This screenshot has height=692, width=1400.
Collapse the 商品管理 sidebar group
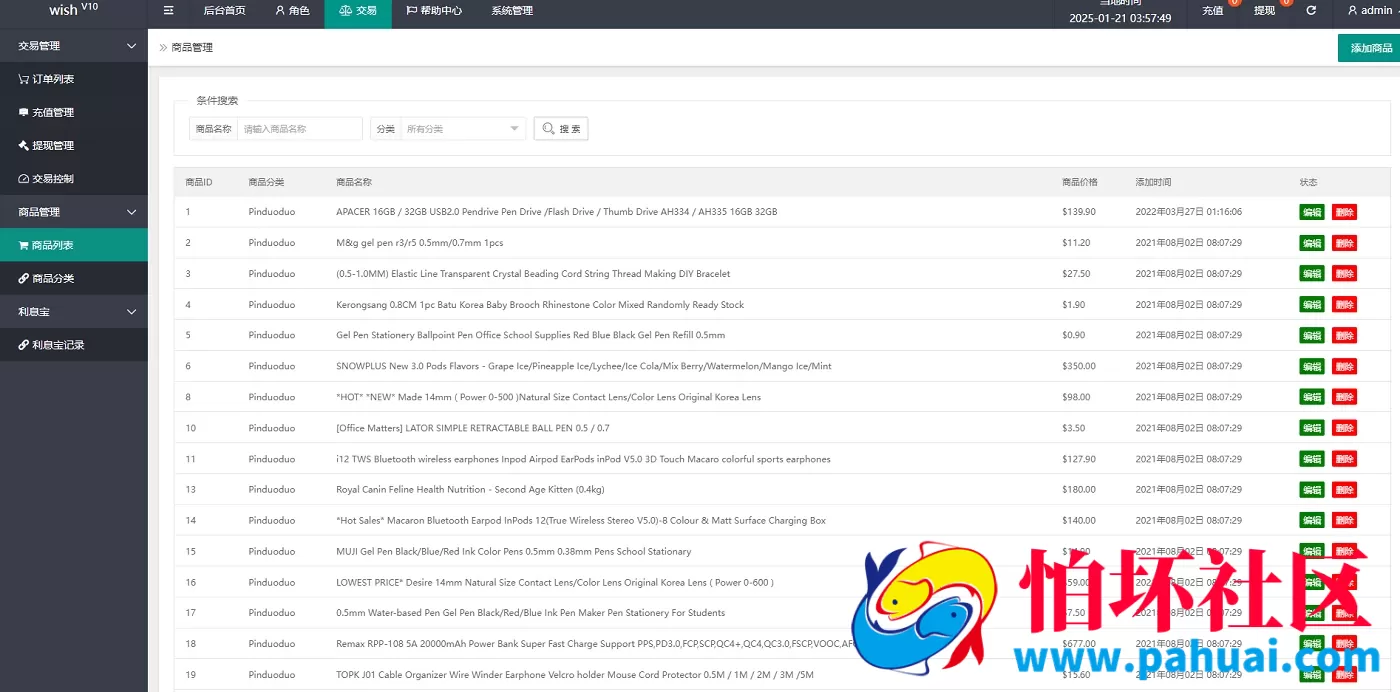[74, 212]
